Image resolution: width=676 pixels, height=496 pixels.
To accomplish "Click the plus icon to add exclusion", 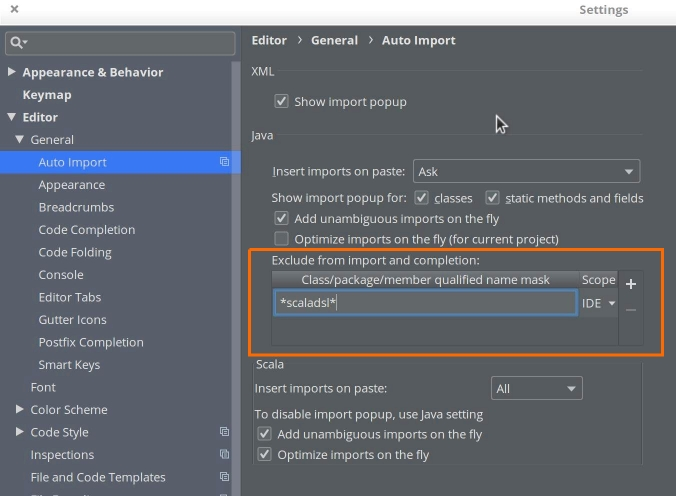I will 630,284.
